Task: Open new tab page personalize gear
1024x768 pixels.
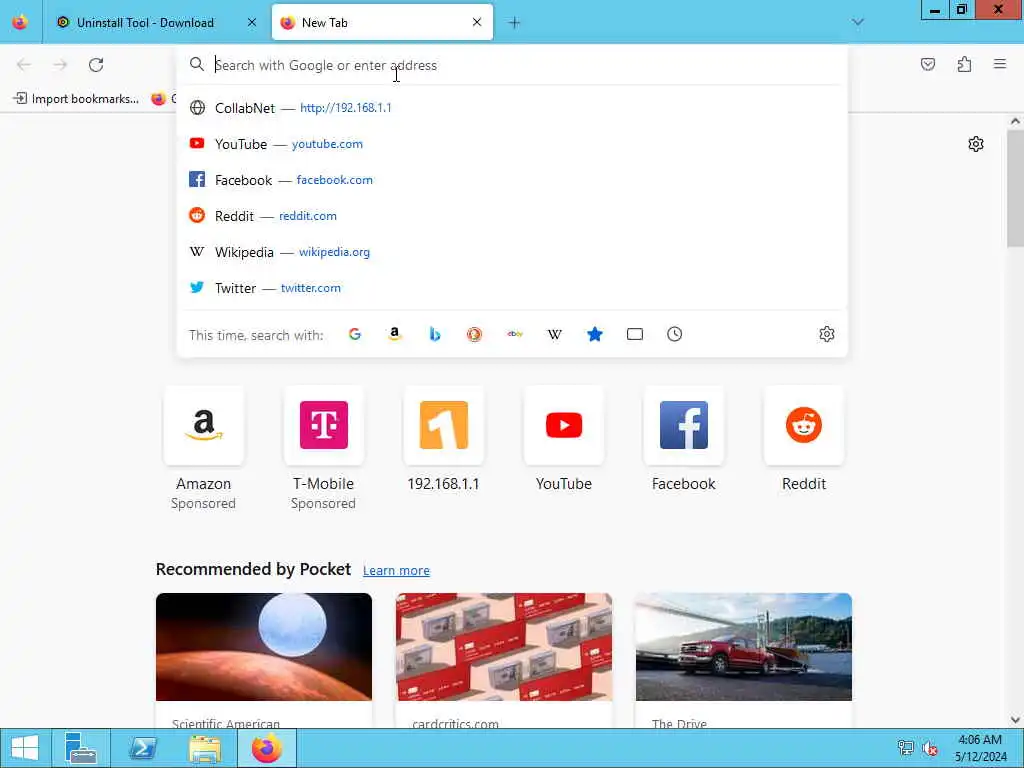Action: coord(976,144)
